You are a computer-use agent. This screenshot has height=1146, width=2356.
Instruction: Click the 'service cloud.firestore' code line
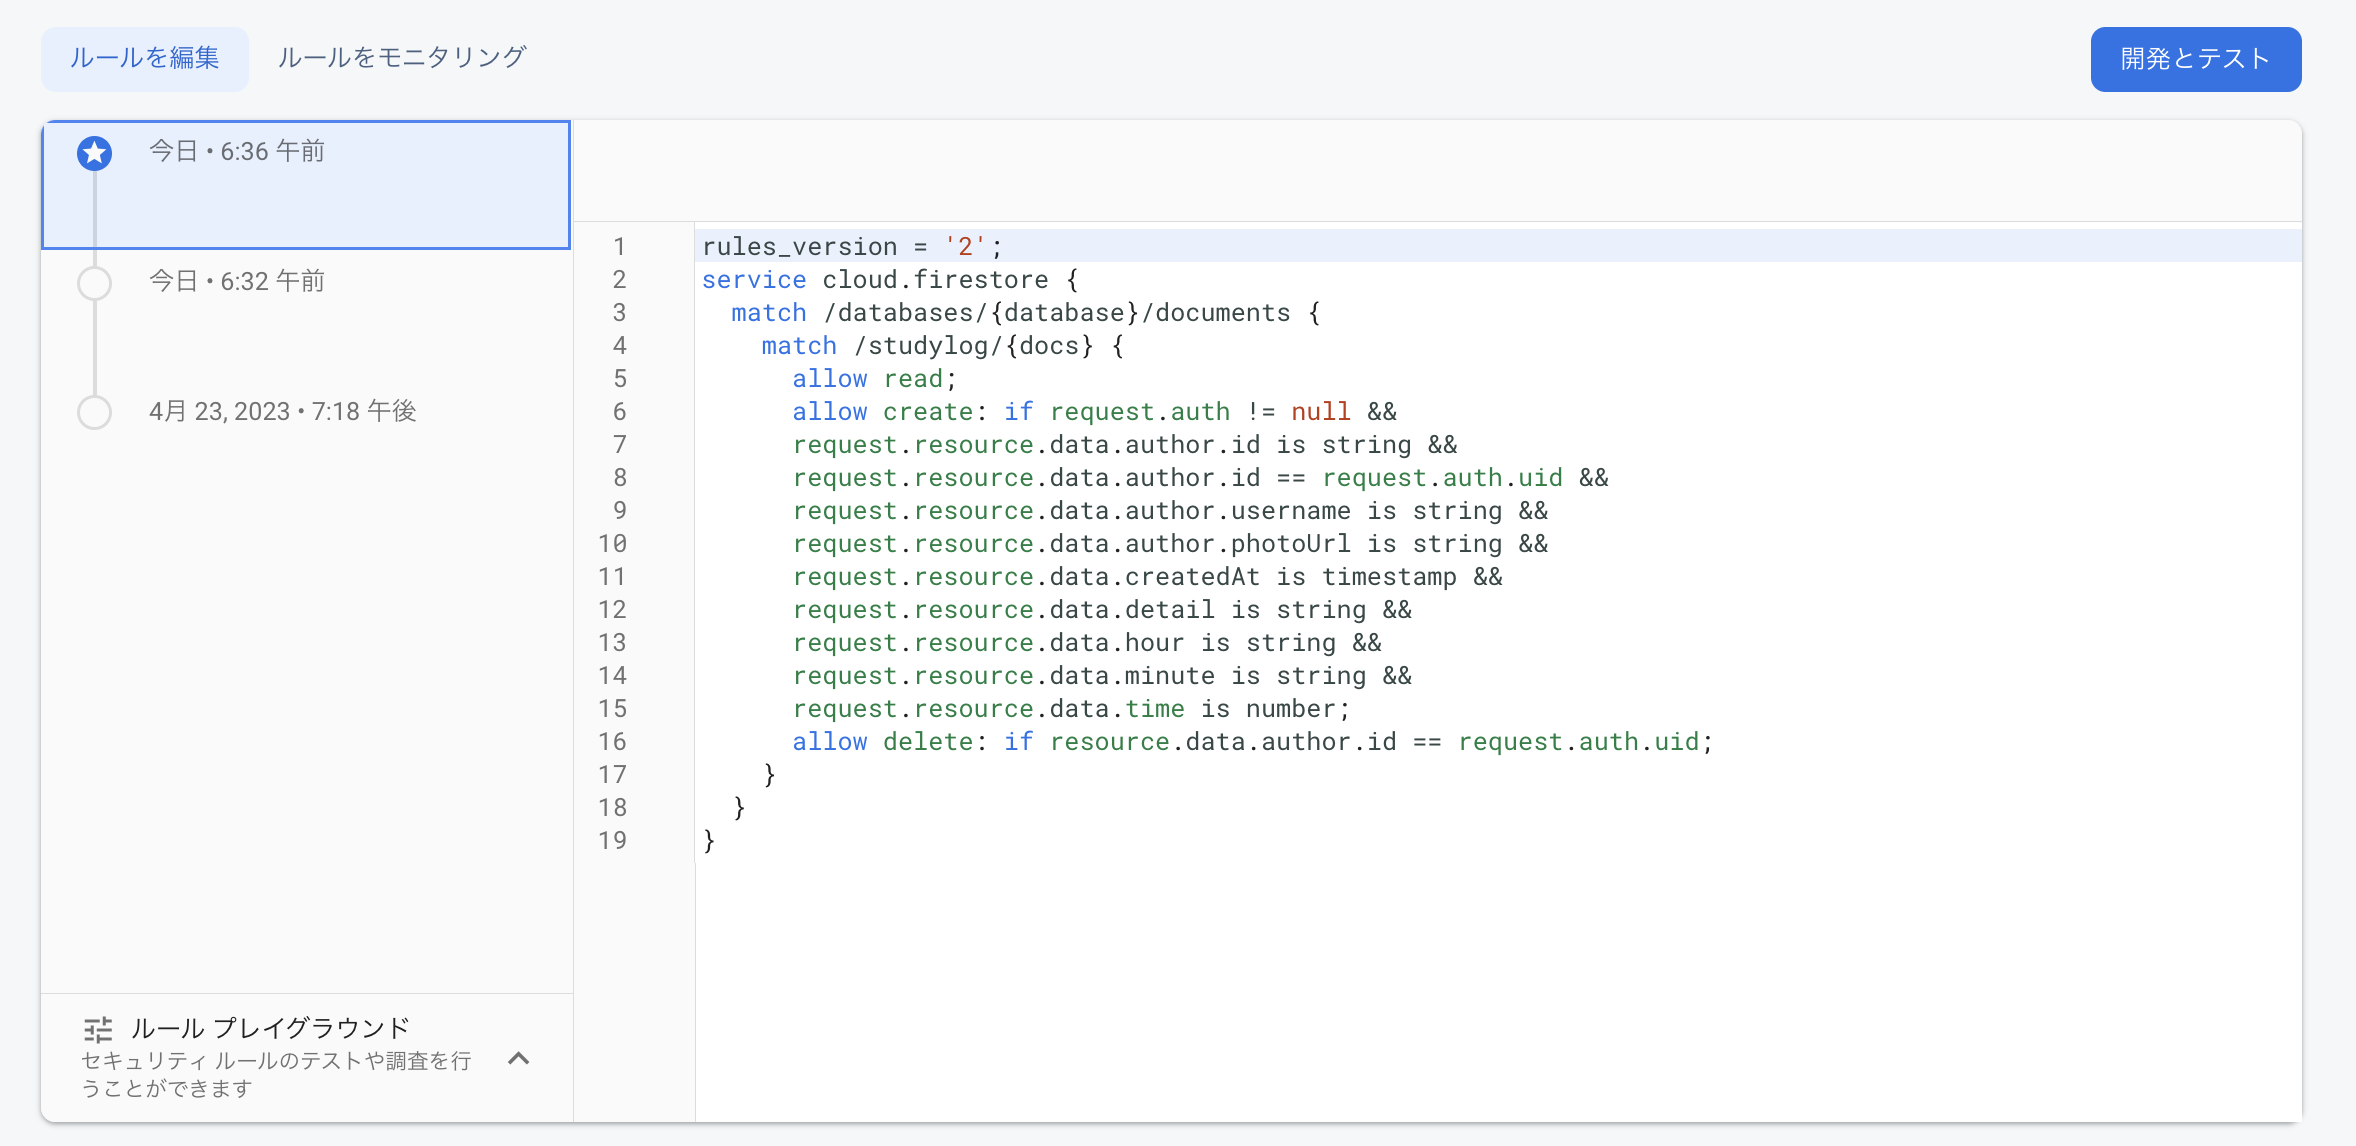click(x=888, y=280)
